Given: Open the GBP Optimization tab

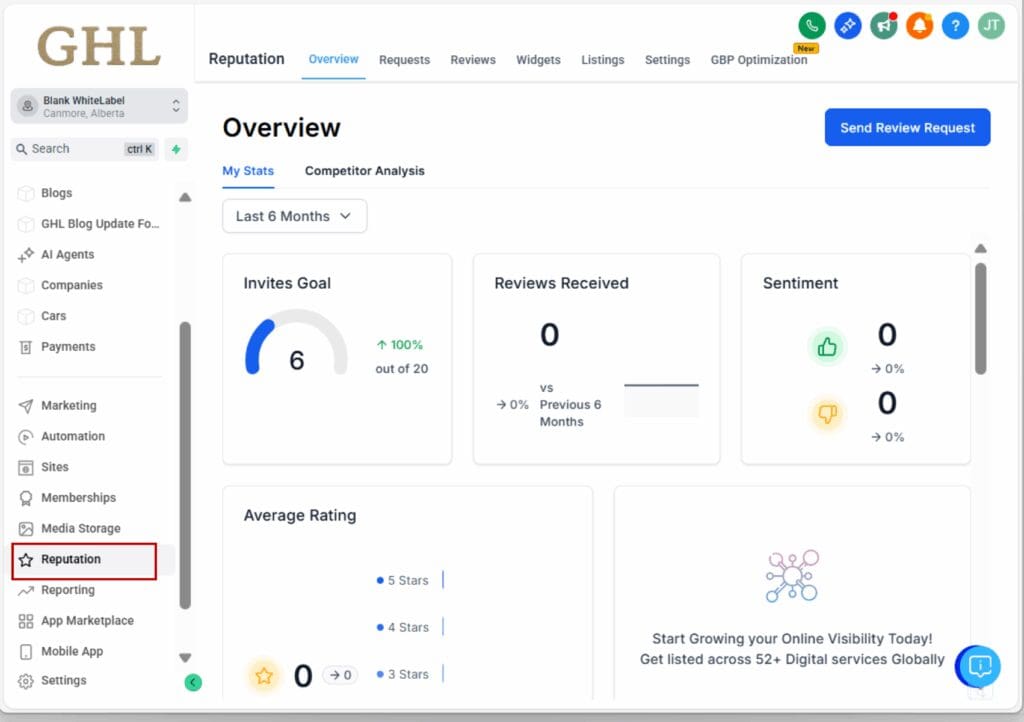Looking at the screenshot, I should [759, 60].
